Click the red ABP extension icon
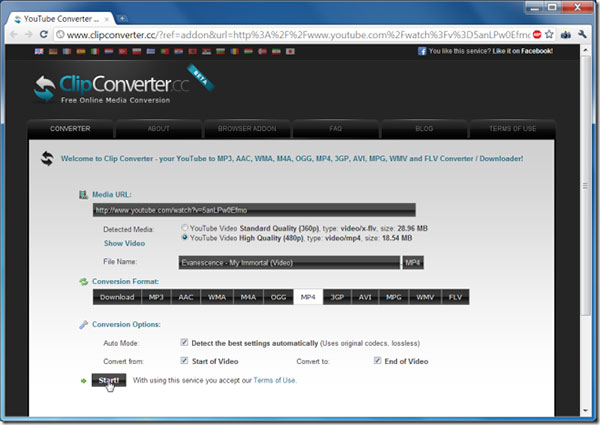The image size is (600, 425). 537,34
